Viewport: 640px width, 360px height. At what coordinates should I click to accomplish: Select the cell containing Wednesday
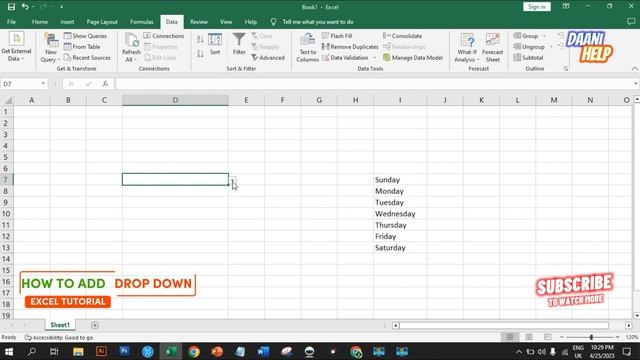pos(400,213)
